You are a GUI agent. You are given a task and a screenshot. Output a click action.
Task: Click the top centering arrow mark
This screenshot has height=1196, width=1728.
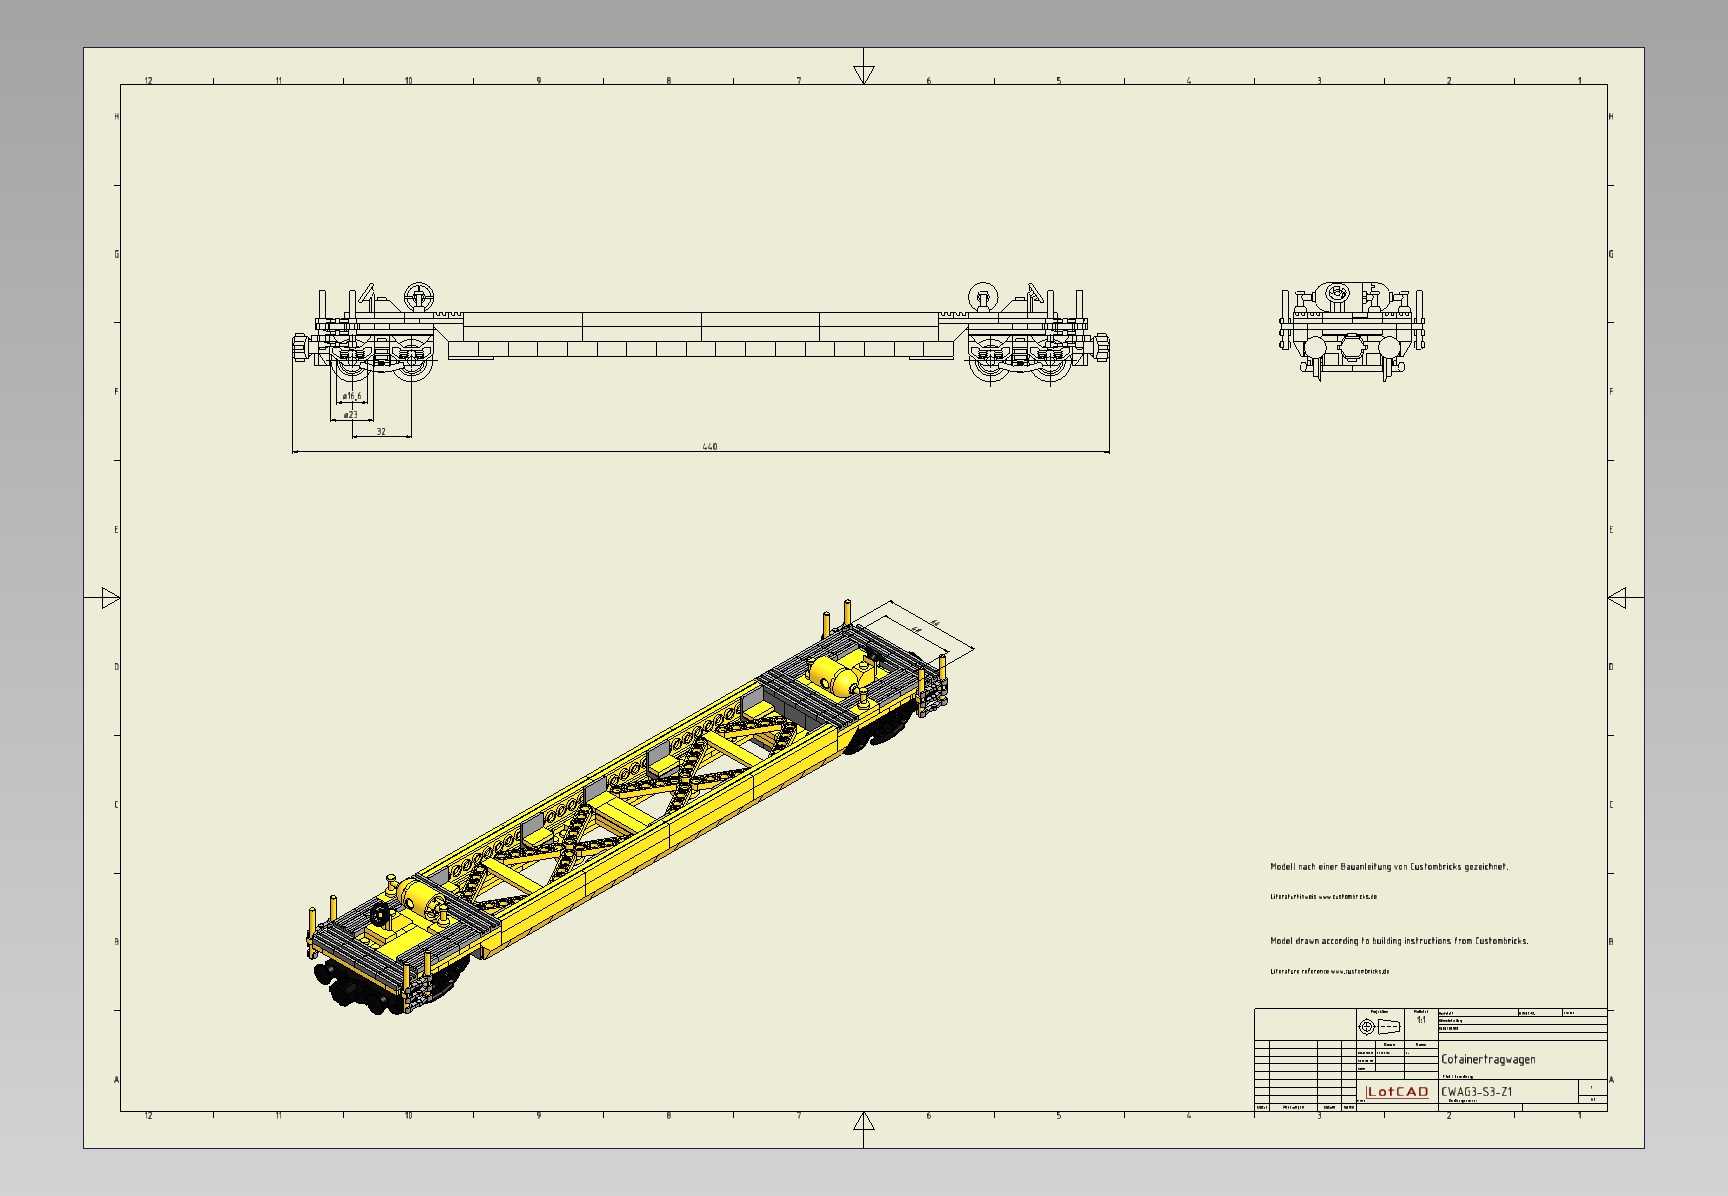pos(864,74)
